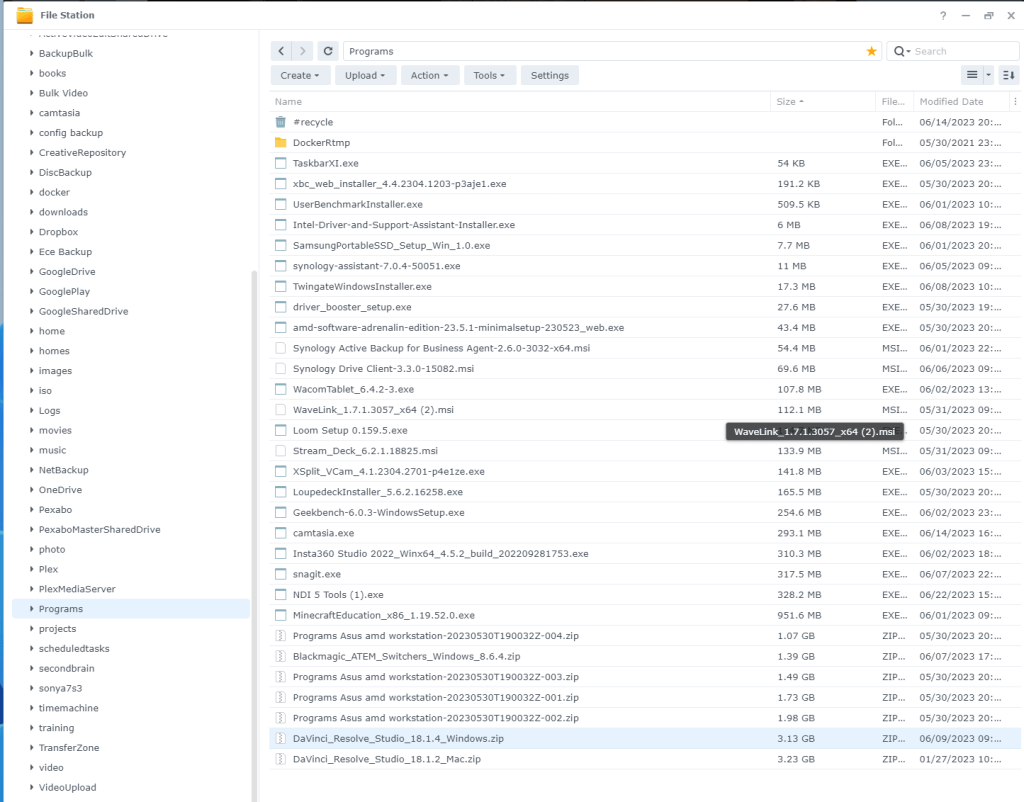This screenshot has height=802, width=1024.
Task: Click the TaskbarXI.exe file icon
Action: tap(281, 163)
